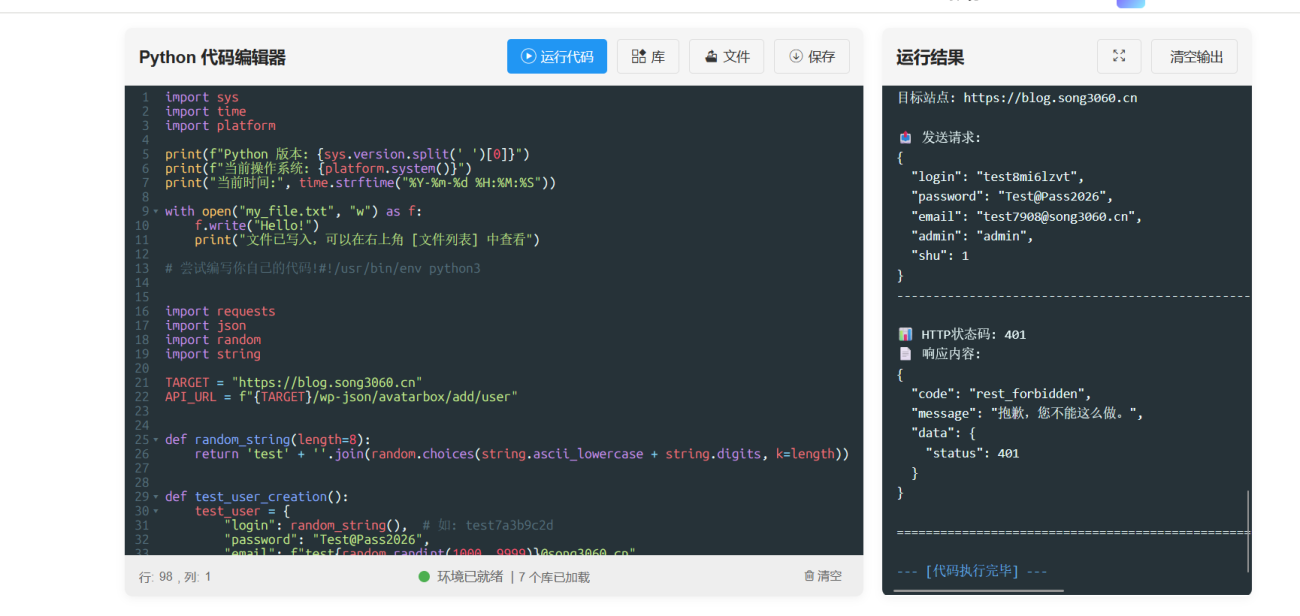Image resolution: width=1300 pixels, height=616 pixels.
Task: Open the 库 libraries button
Action: click(648, 57)
